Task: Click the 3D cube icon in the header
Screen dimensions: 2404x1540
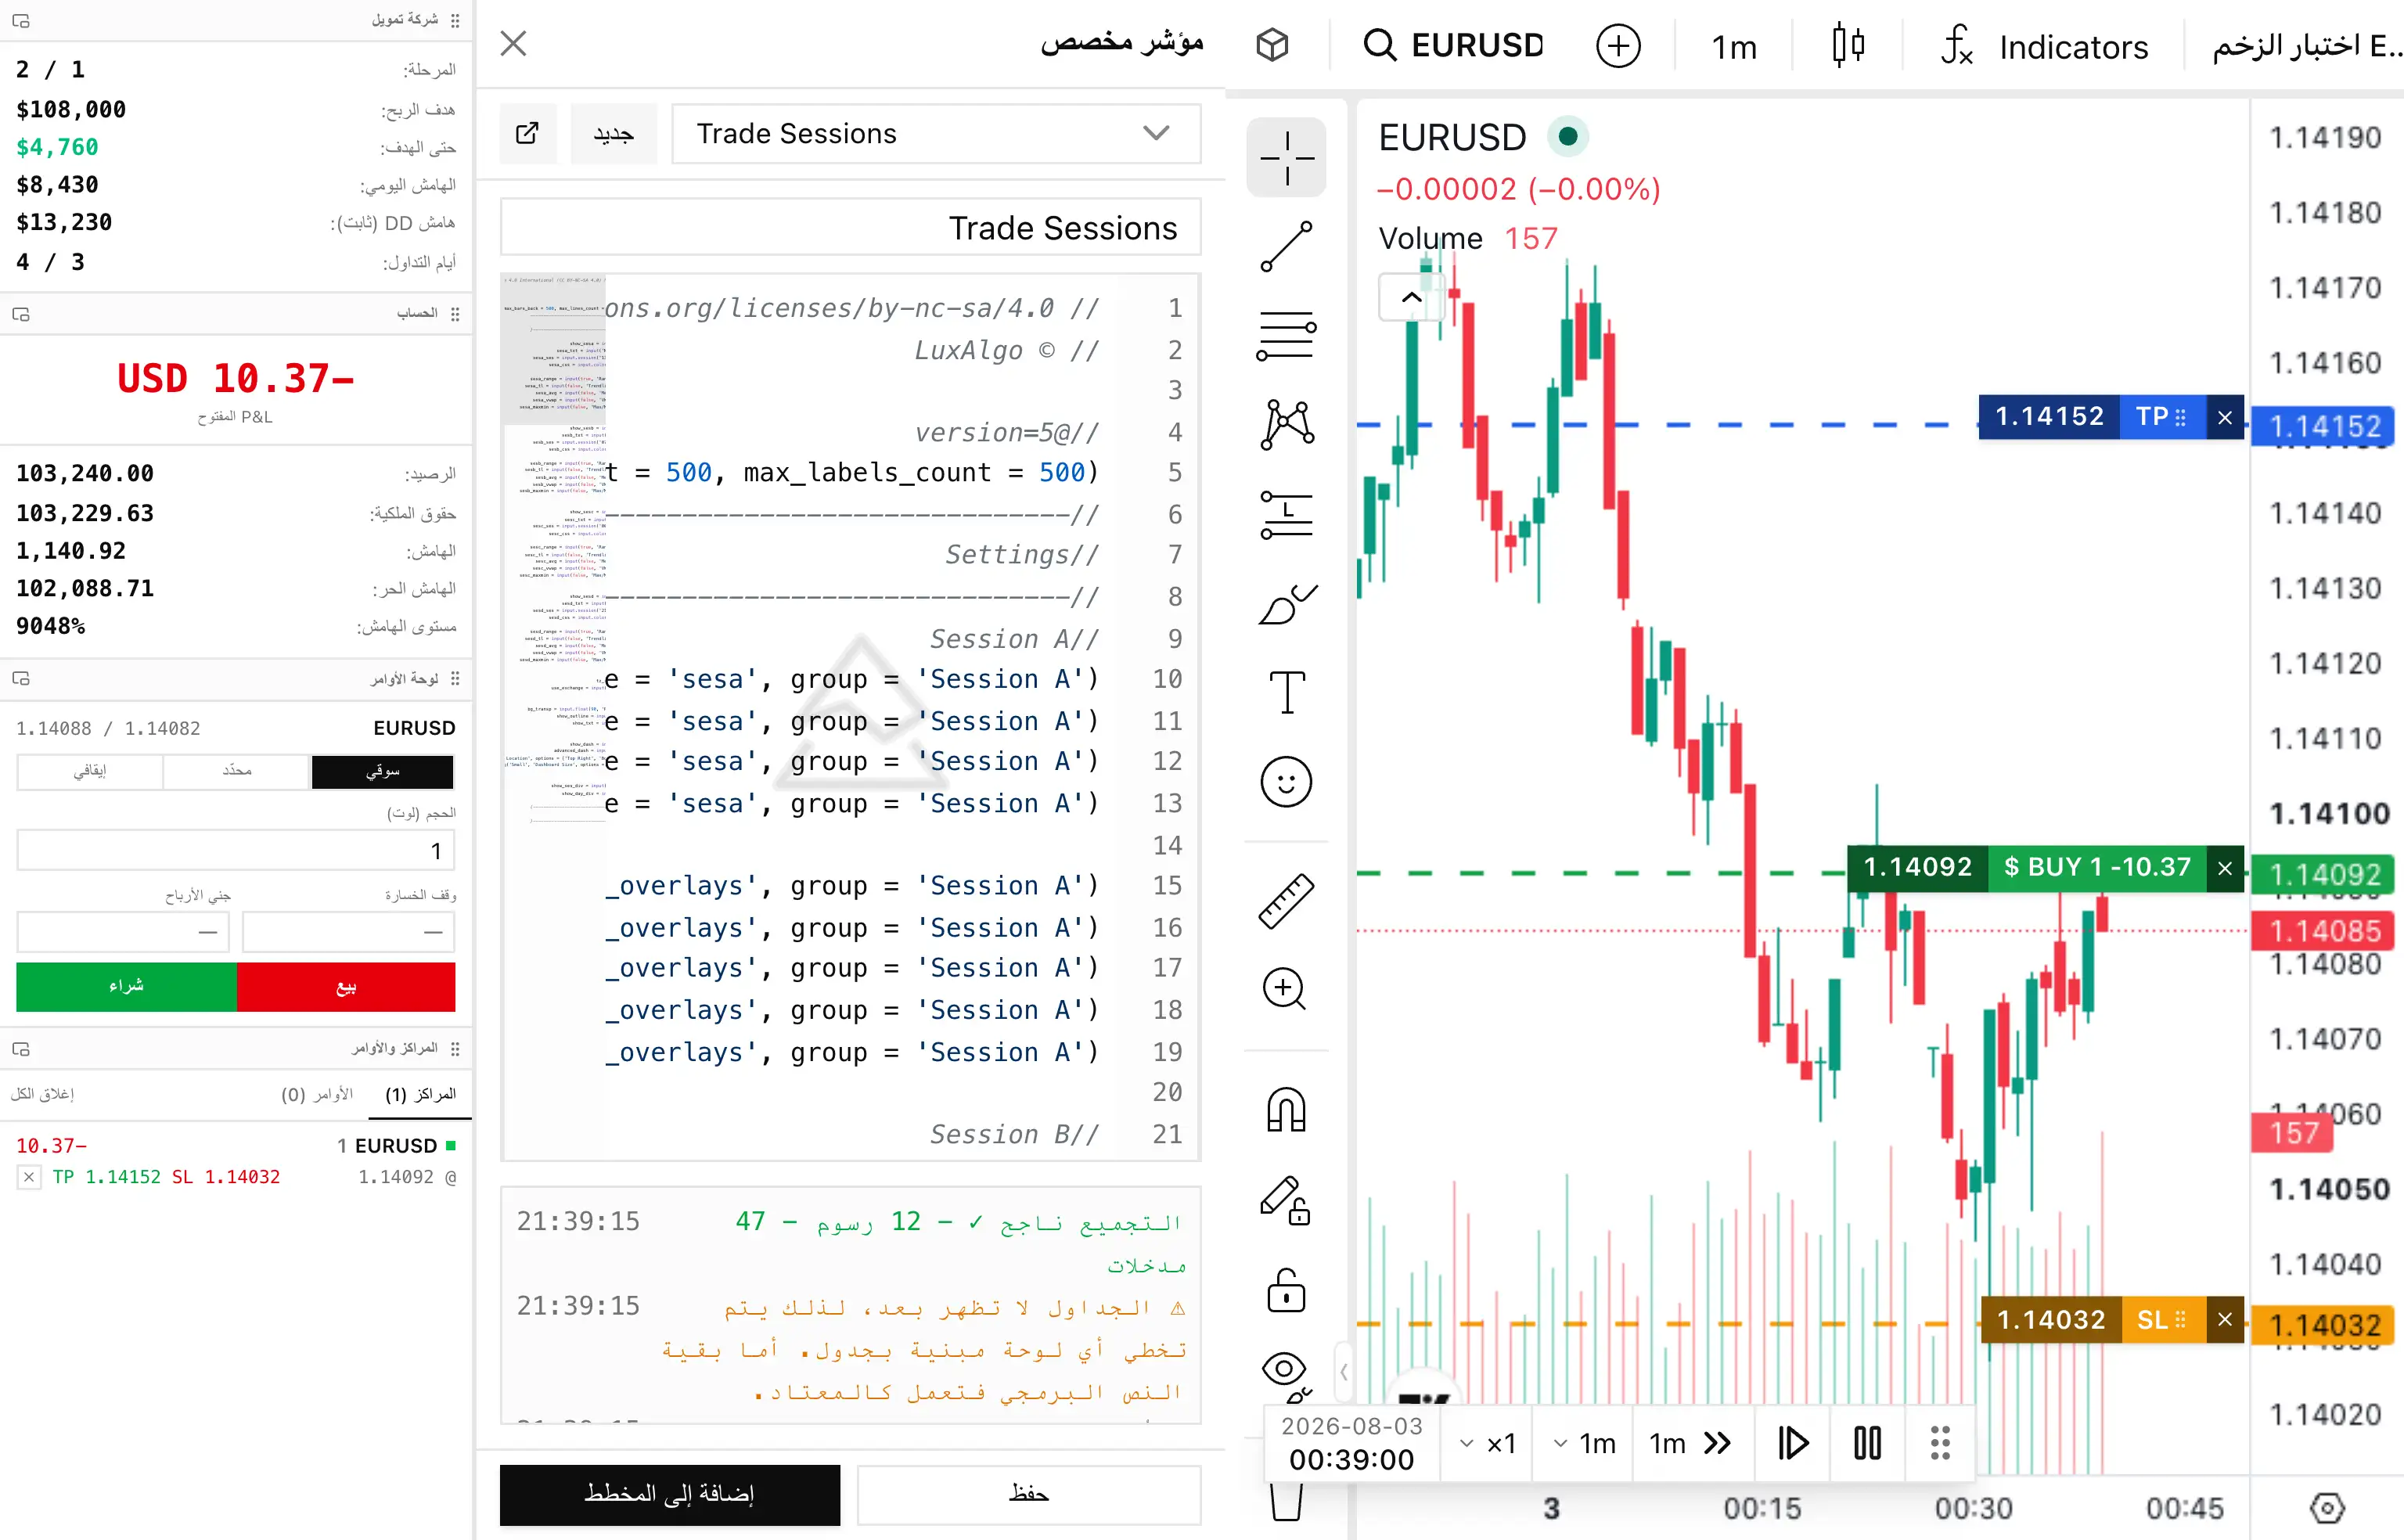Action: tap(1272, 45)
